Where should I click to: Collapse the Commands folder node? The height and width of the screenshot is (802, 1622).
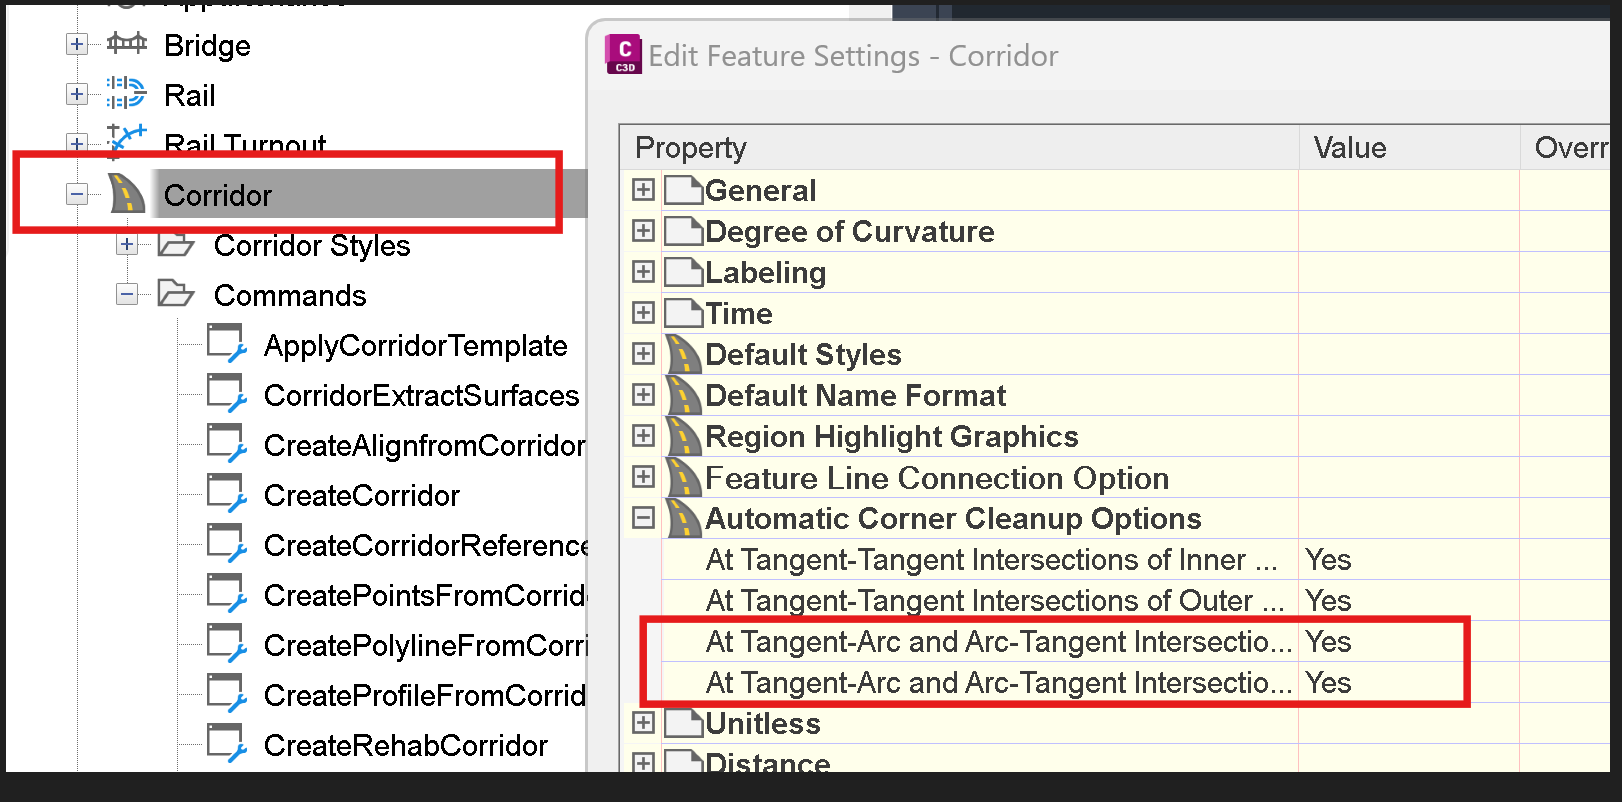coord(127,295)
